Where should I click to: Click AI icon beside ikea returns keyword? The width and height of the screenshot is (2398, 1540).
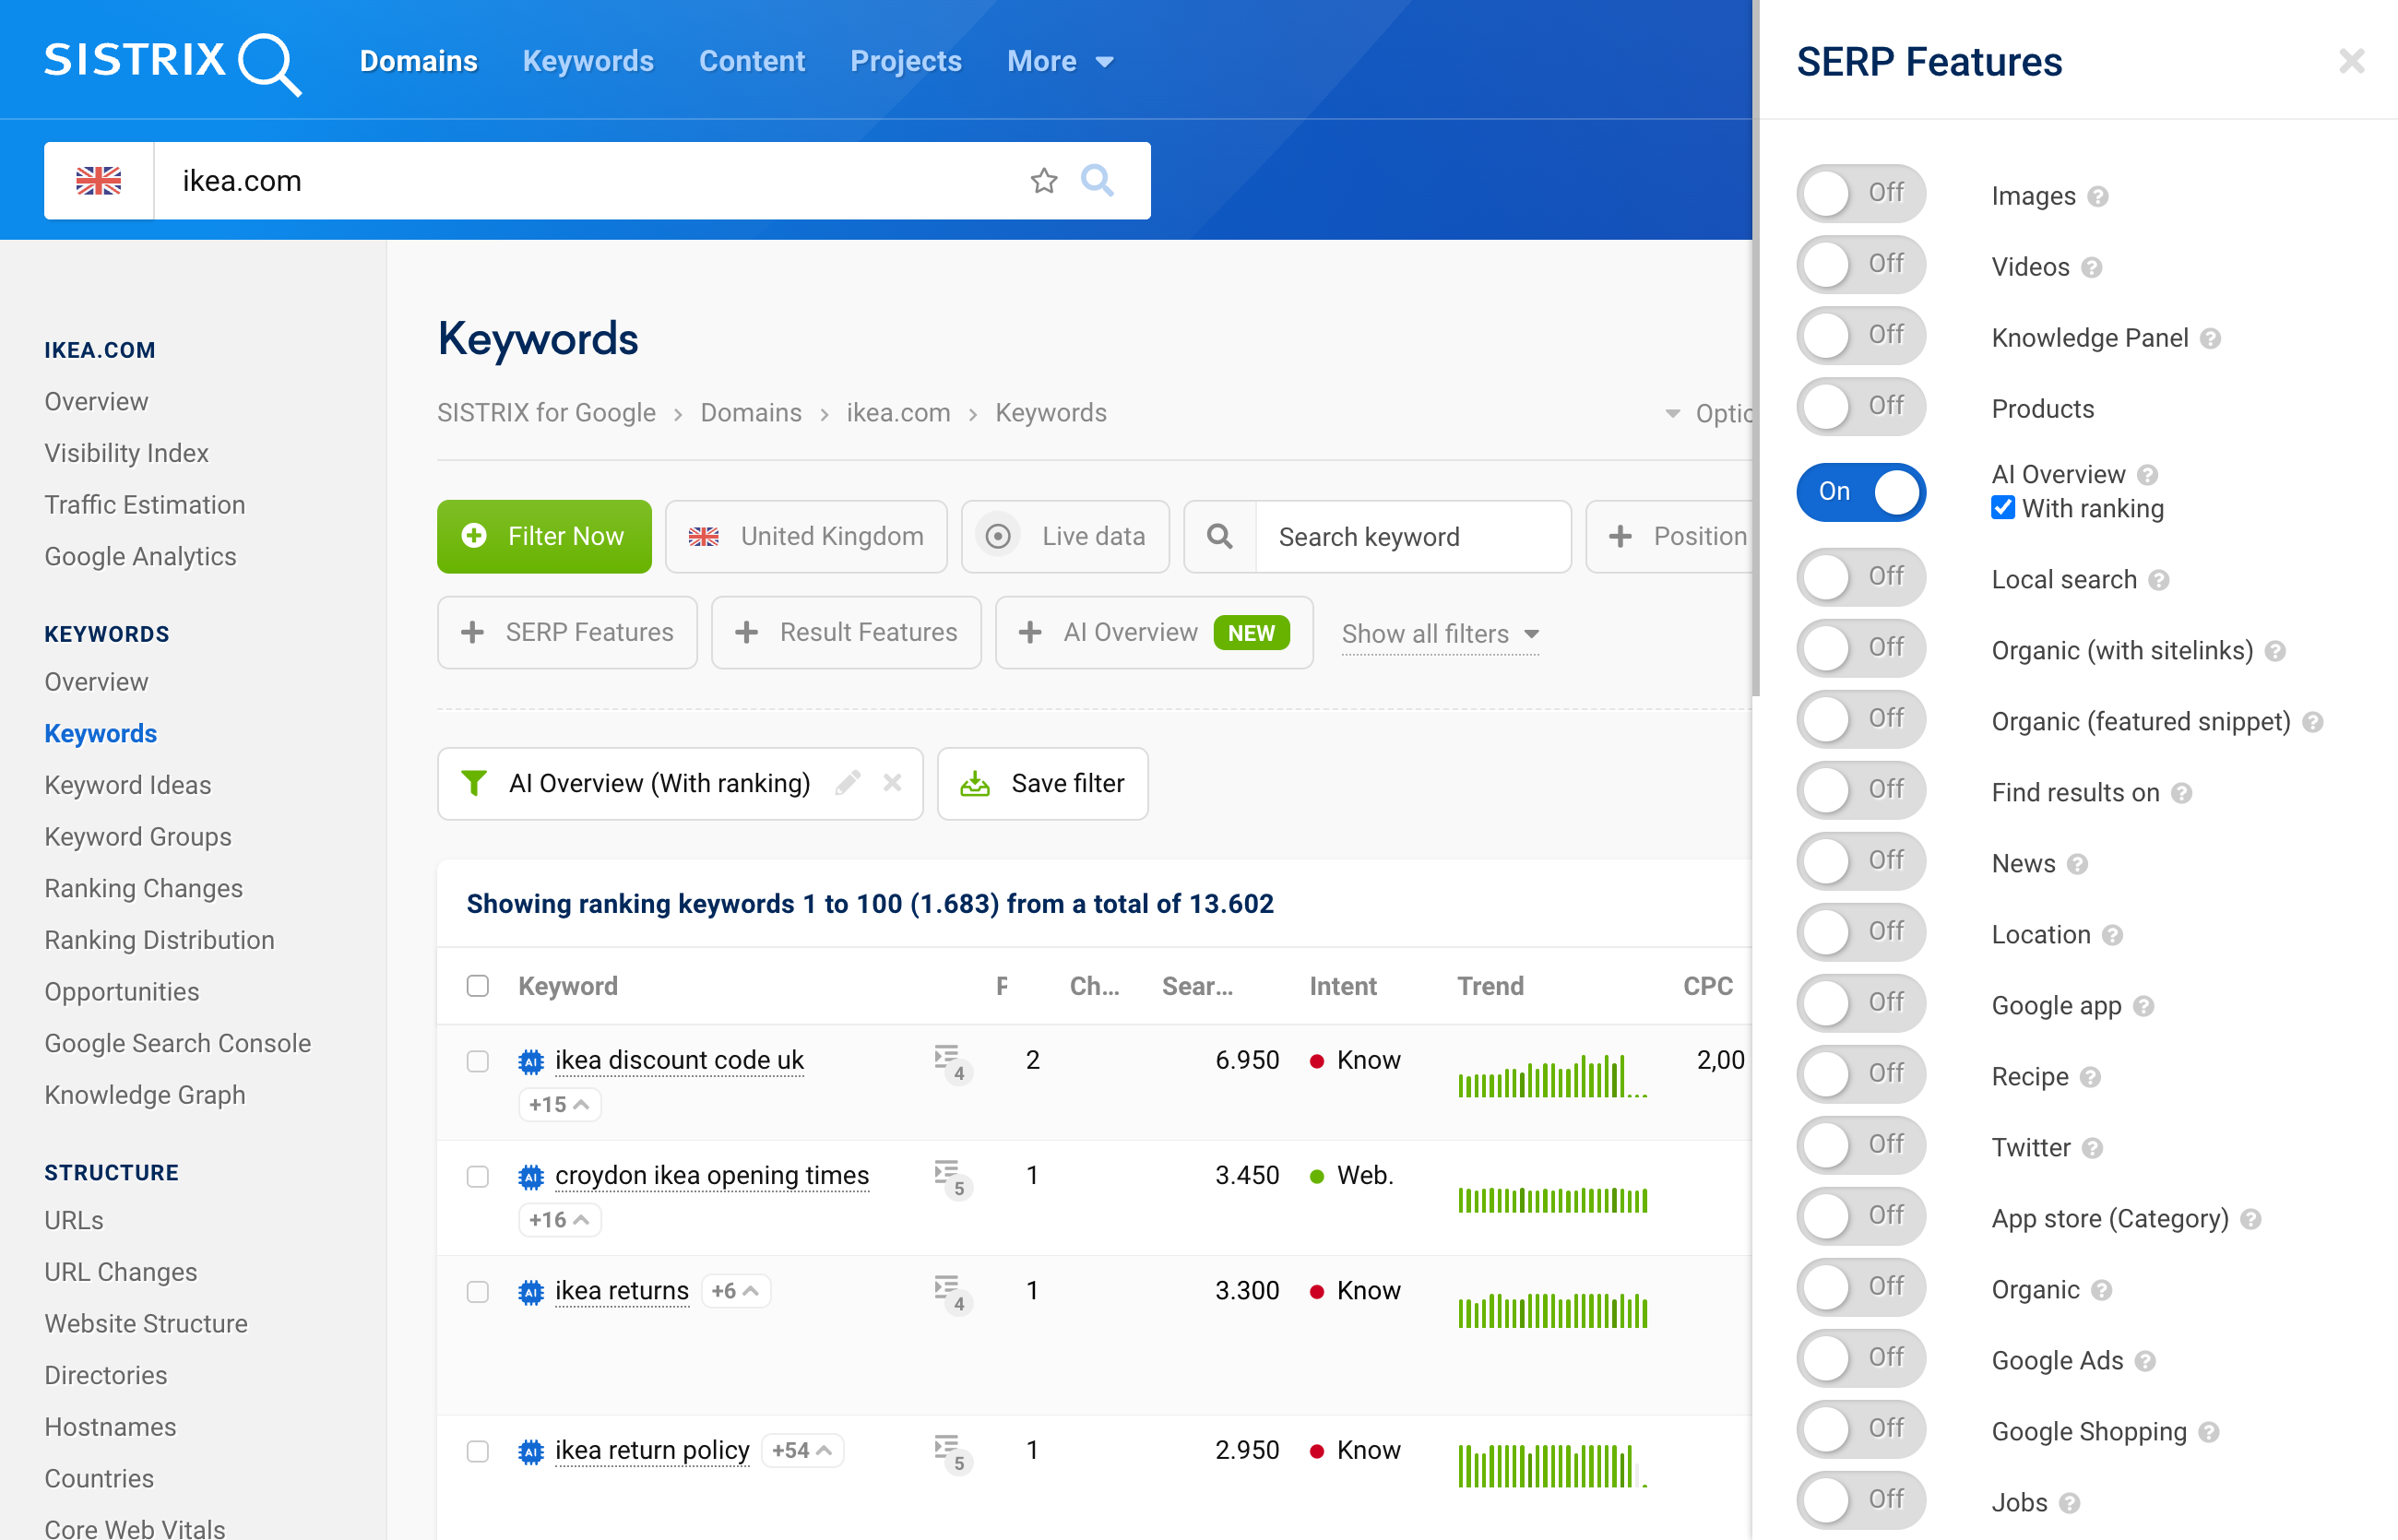pyautogui.click(x=531, y=1293)
